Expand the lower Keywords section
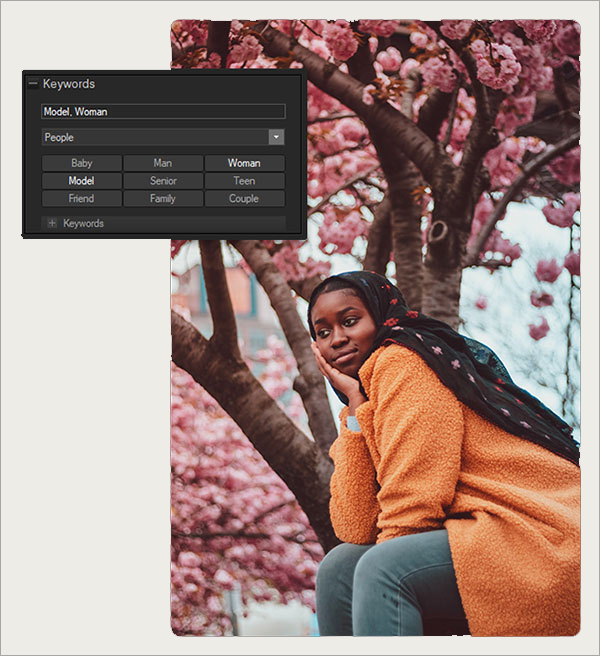This screenshot has width=600, height=656. click(52, 223)
